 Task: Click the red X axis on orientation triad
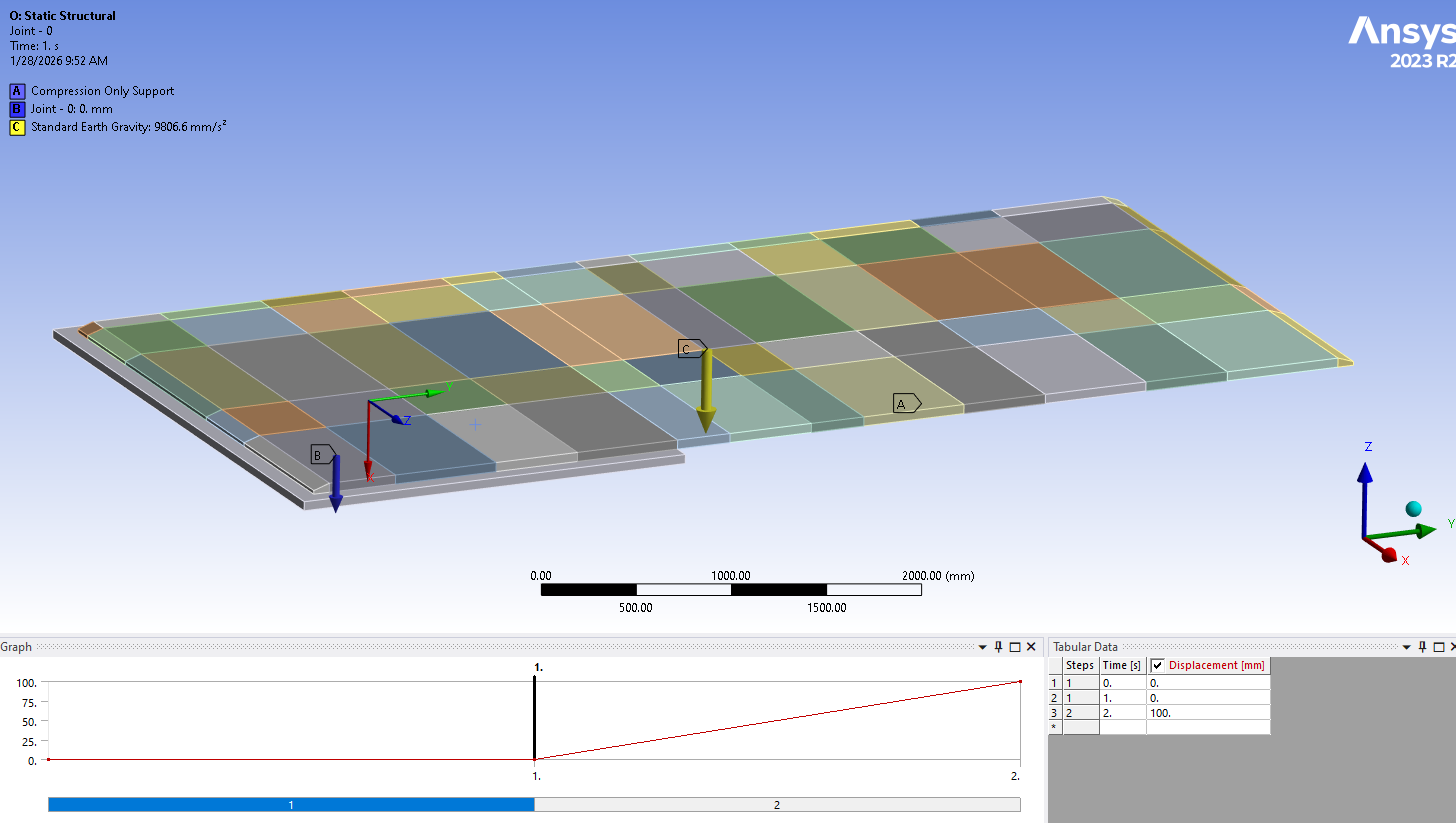pos(1388,555)
